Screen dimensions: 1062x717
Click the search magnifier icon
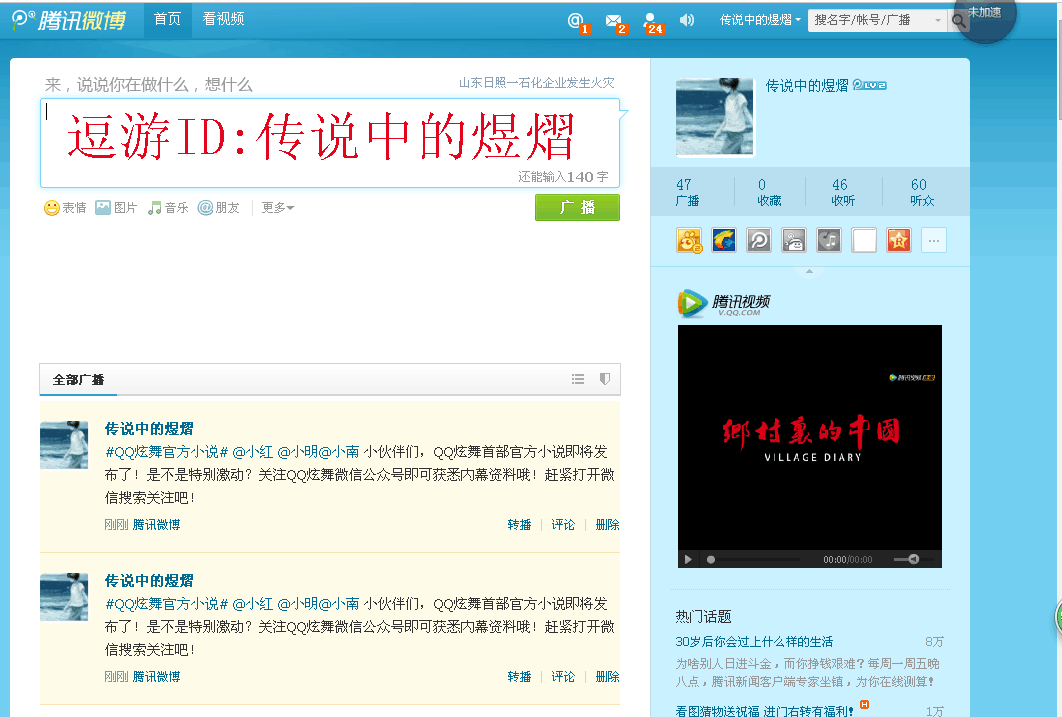click(958, 21)
